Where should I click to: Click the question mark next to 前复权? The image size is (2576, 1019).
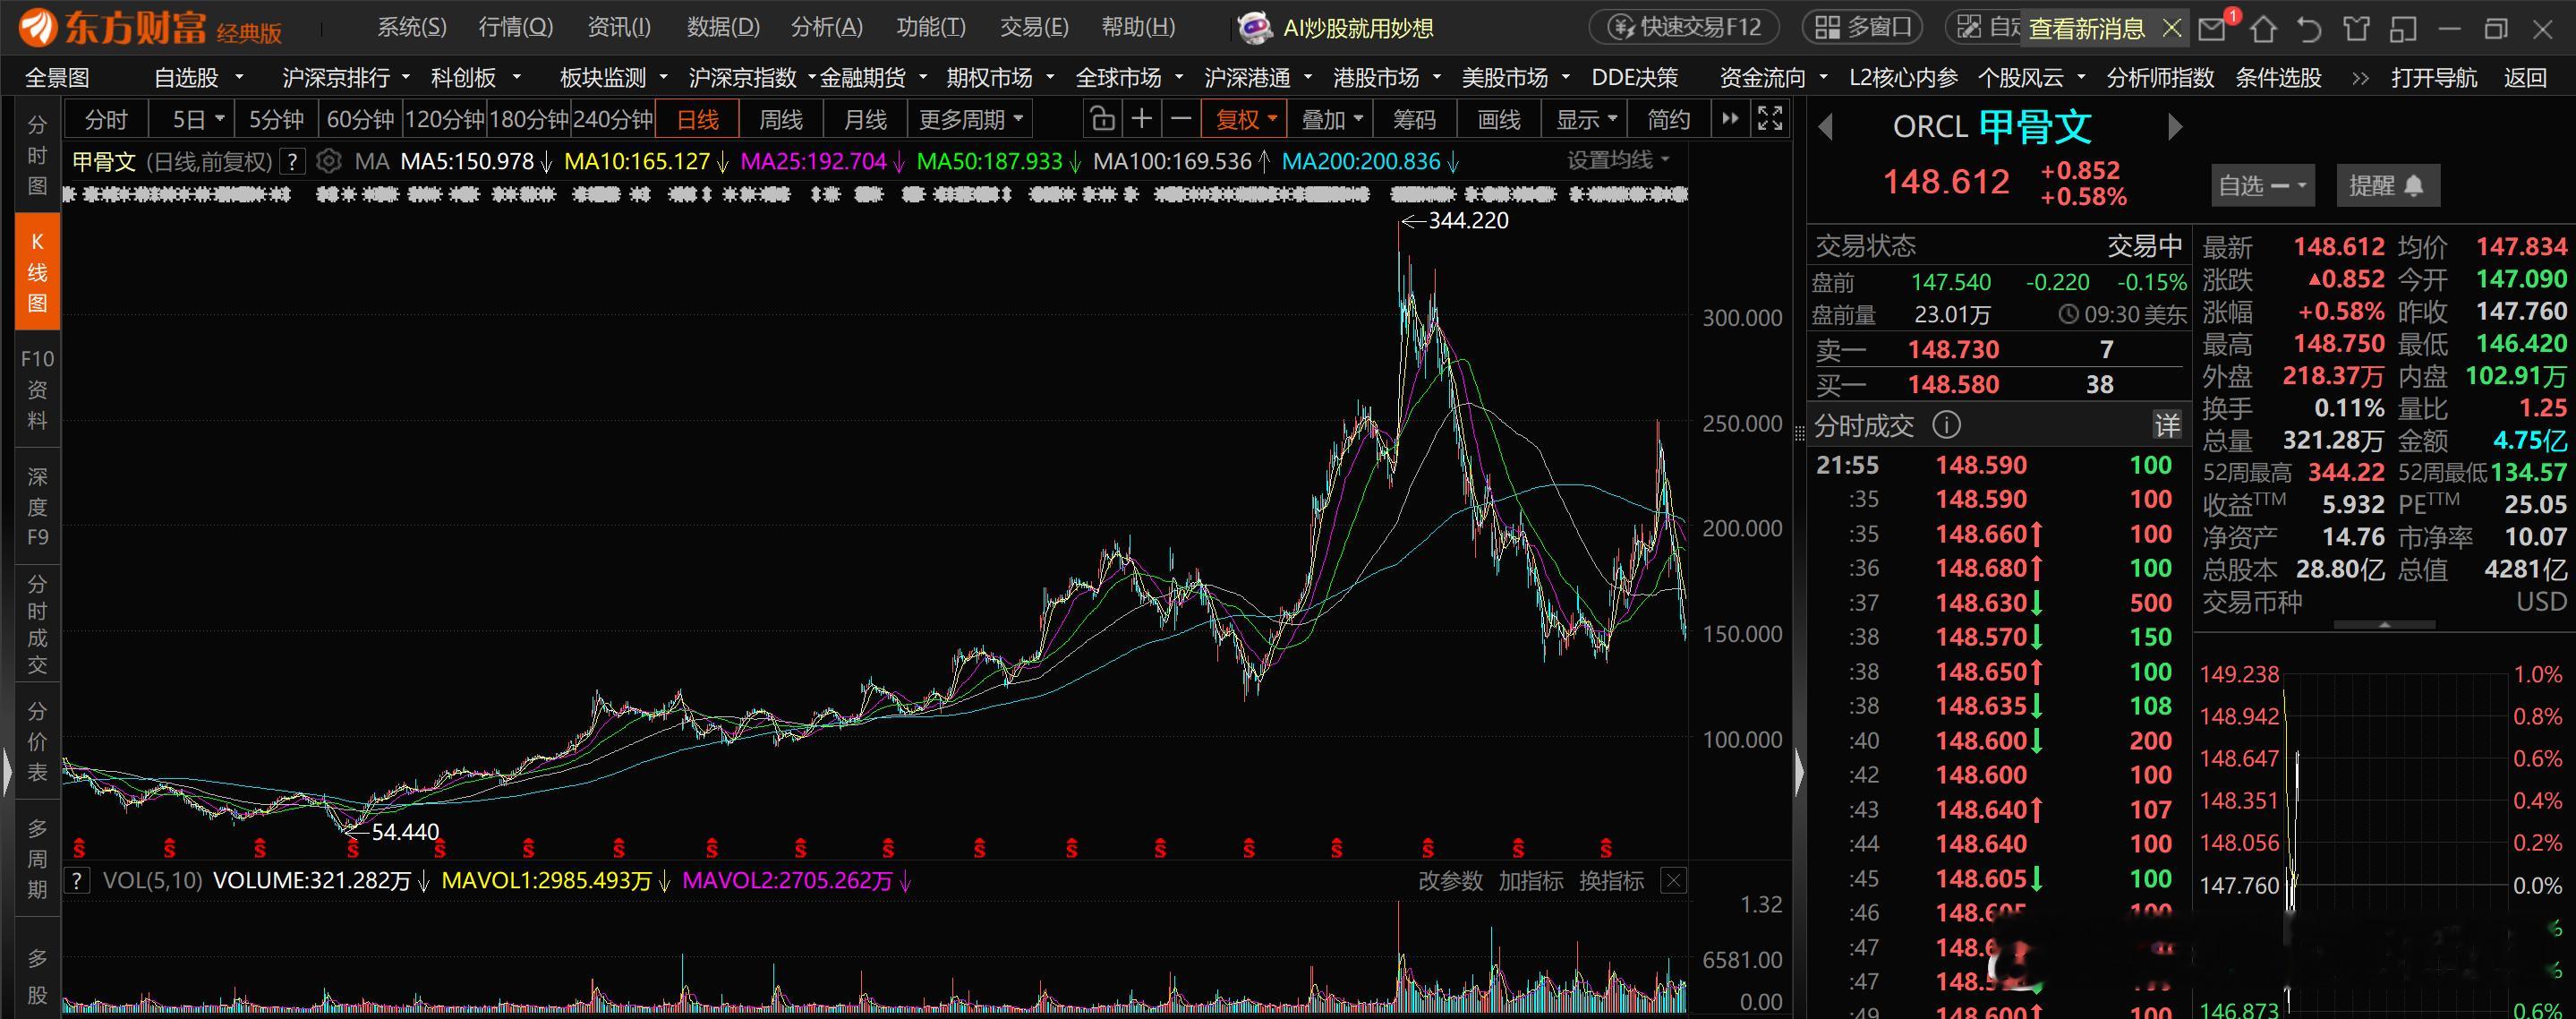pyautogui.click(x=292, y=161)
